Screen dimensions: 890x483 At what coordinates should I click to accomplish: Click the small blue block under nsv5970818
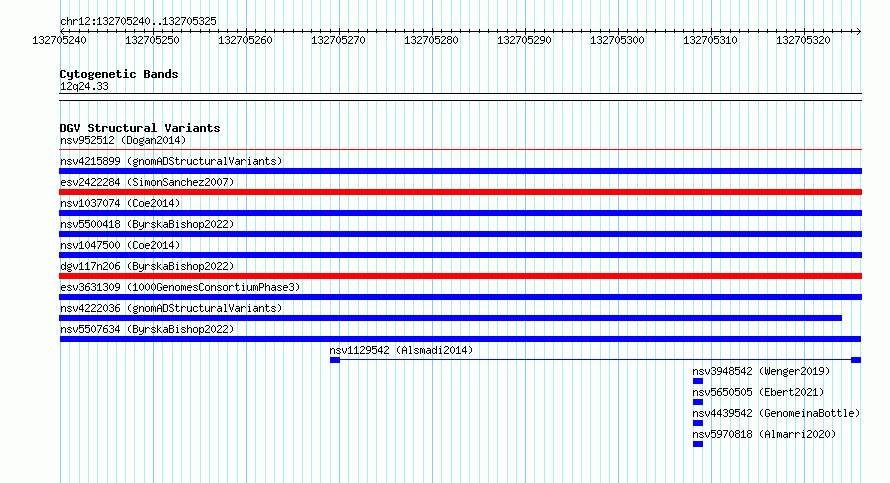698,444
